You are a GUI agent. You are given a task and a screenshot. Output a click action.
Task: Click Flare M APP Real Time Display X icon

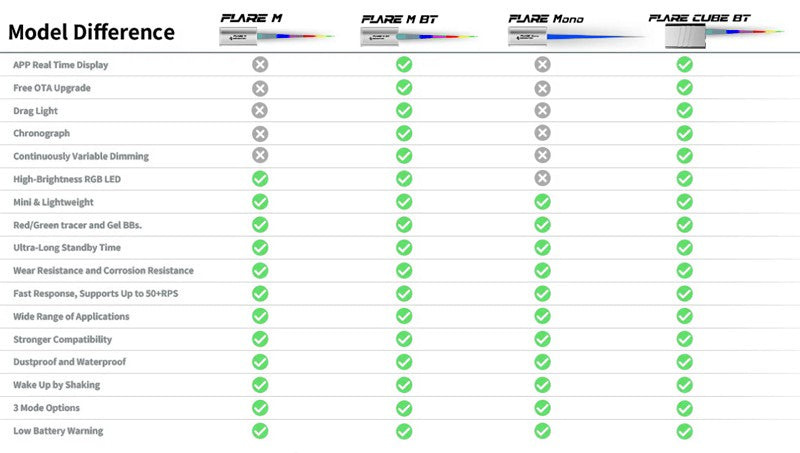point(260,64)
